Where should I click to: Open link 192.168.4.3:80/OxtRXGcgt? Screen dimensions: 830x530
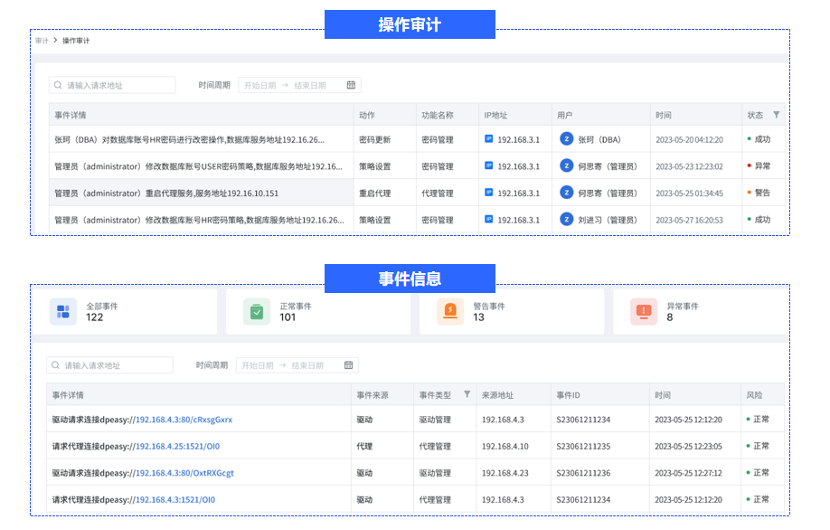tap(184, 473)
